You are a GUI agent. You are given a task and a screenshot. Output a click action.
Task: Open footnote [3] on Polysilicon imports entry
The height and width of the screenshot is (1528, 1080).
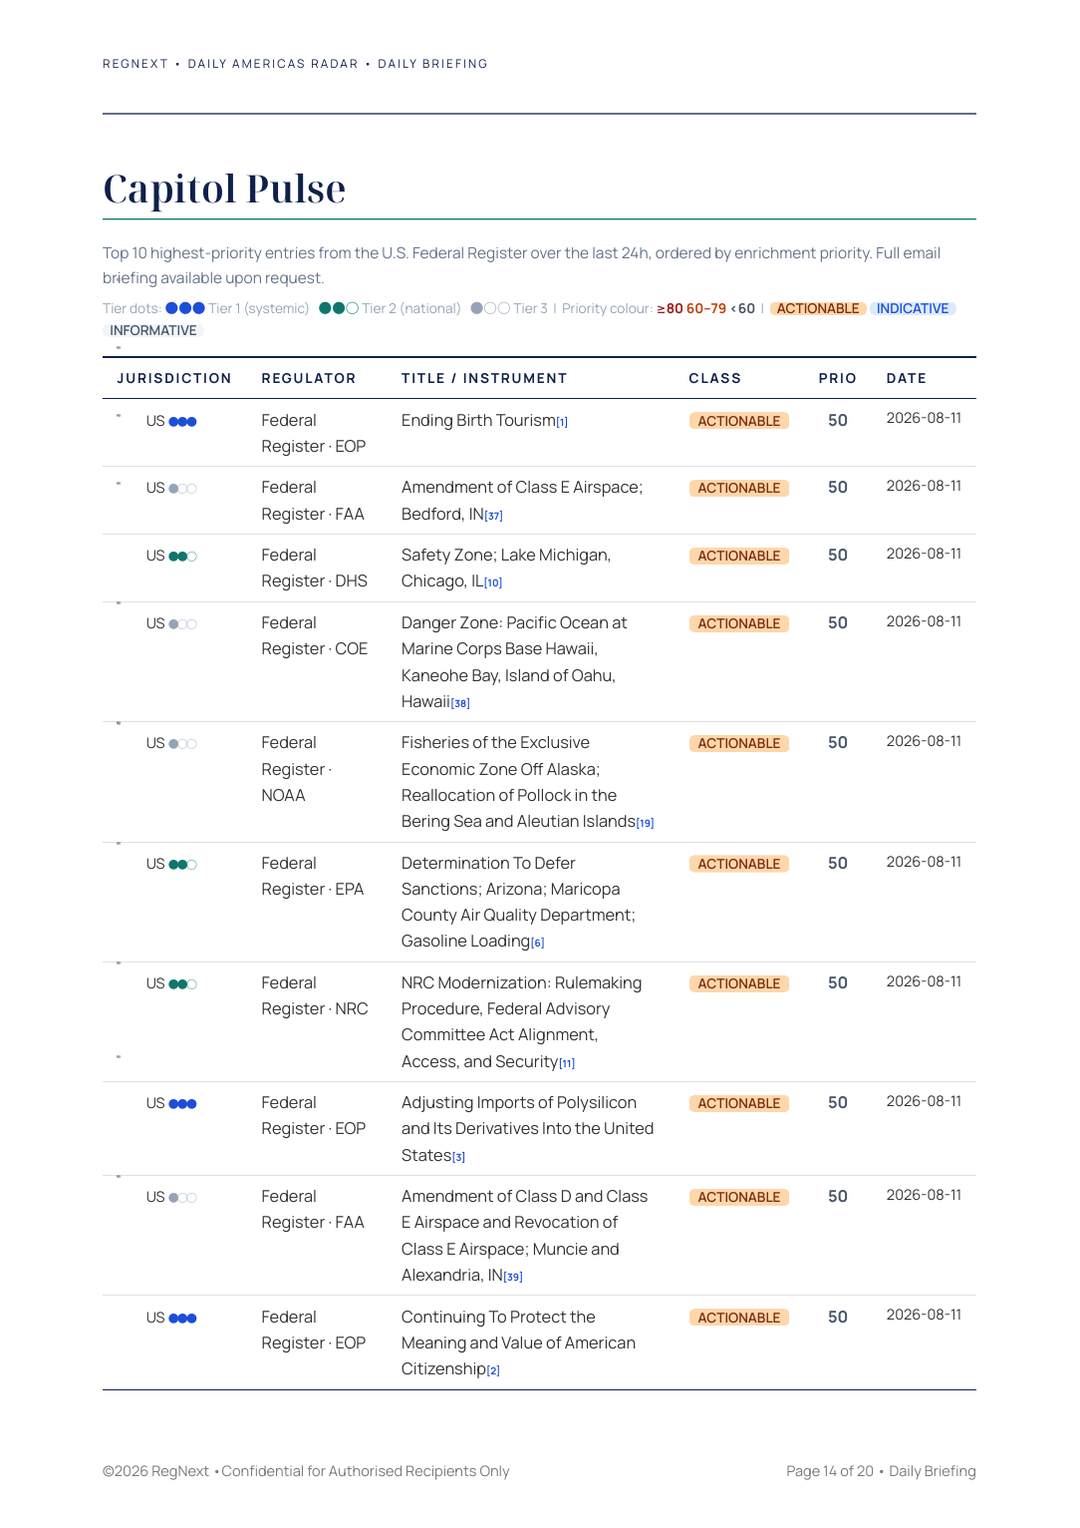point(458,1157)
